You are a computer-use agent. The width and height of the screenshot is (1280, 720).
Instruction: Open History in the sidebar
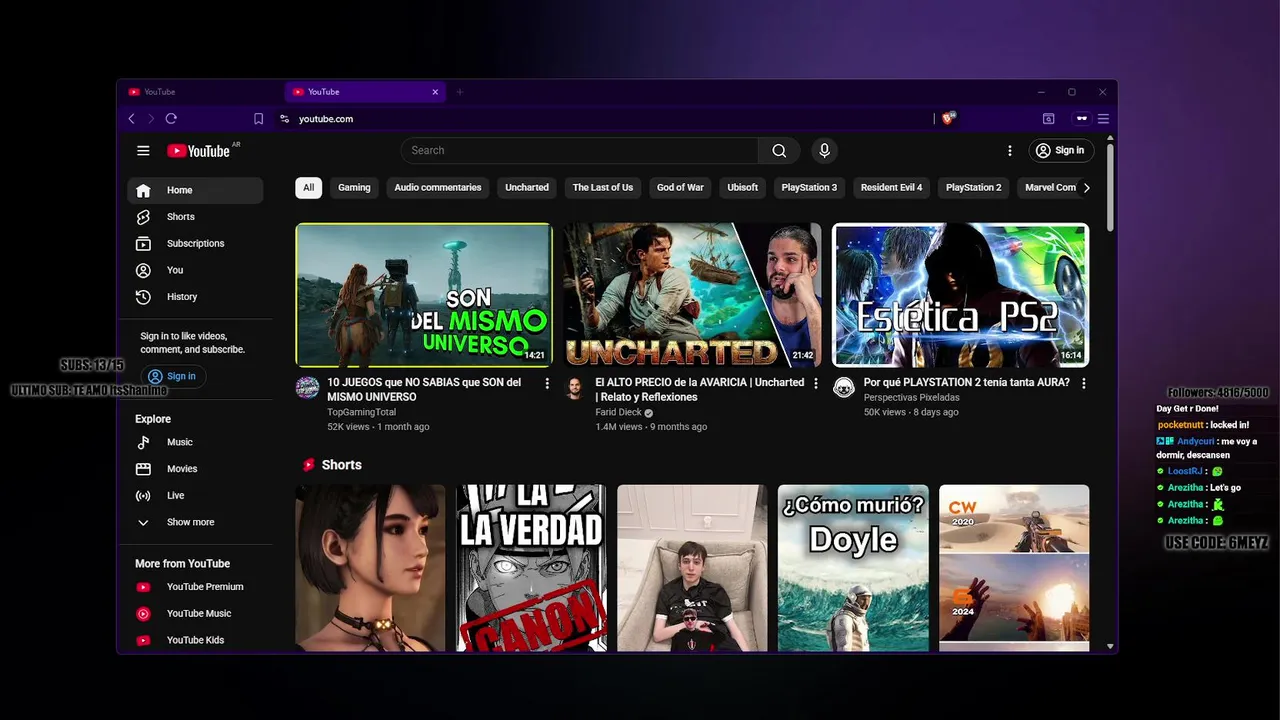tap(195, 297)
